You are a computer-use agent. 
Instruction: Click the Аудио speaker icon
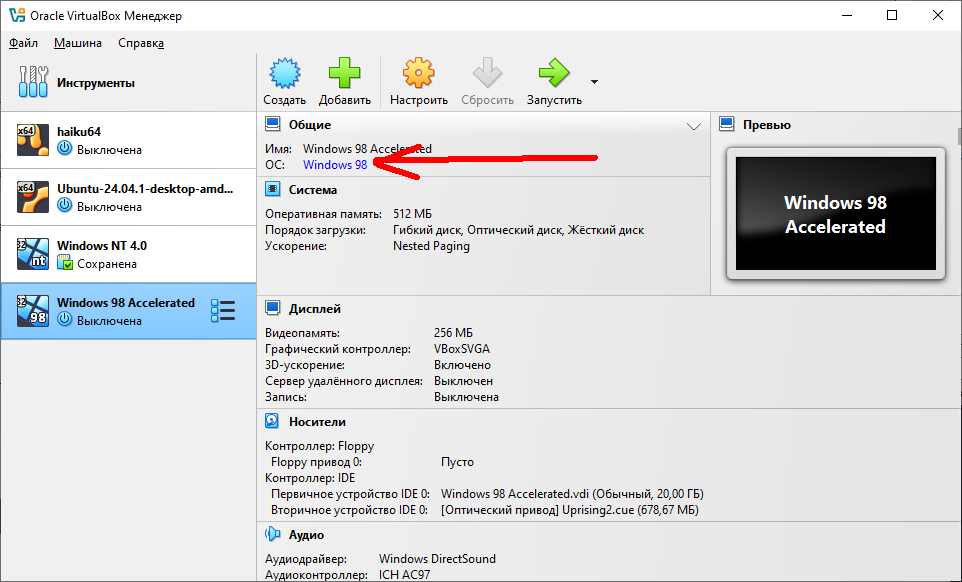(272, 534)
